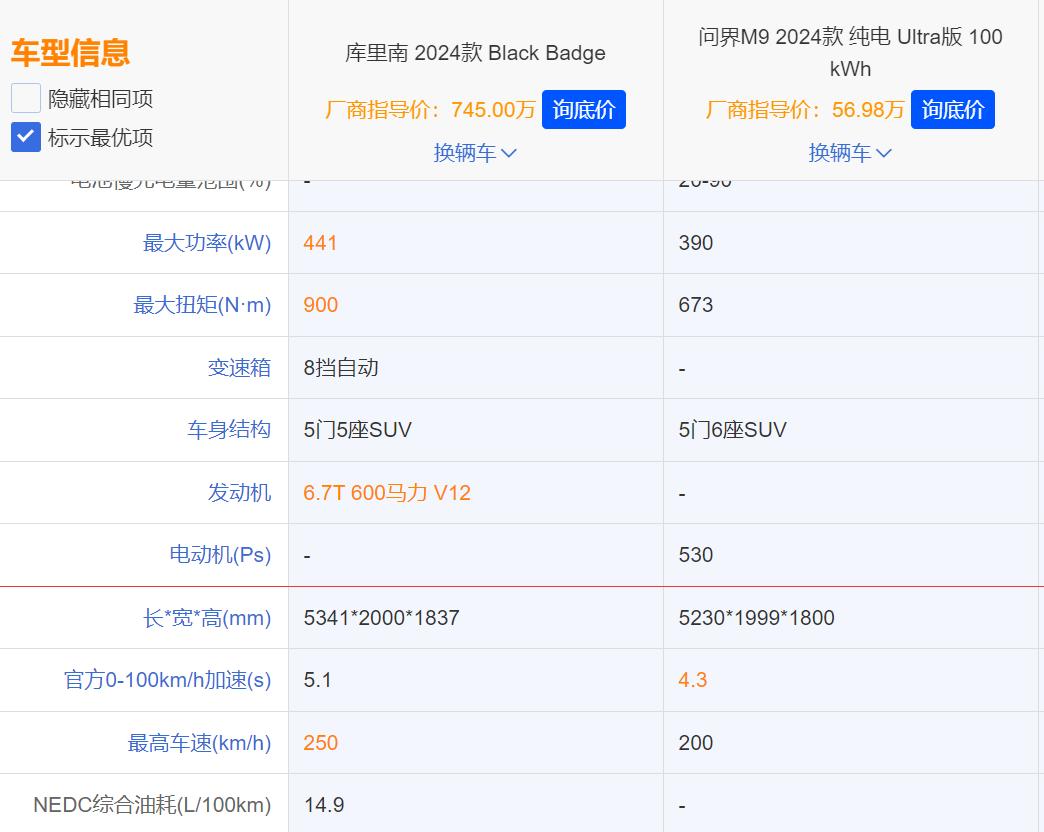This screenshot has height=832, width=1044.
Task: Uncheck the 标示最优项 checkbox
Action: [26, 137]
